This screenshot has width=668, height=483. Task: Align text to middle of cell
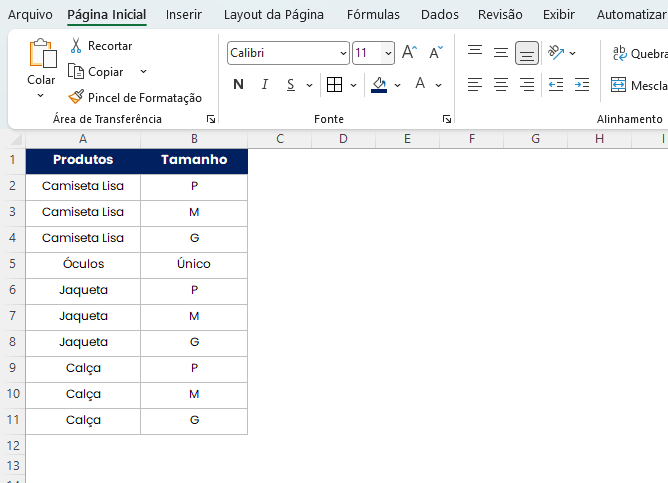tap(501, 53)
